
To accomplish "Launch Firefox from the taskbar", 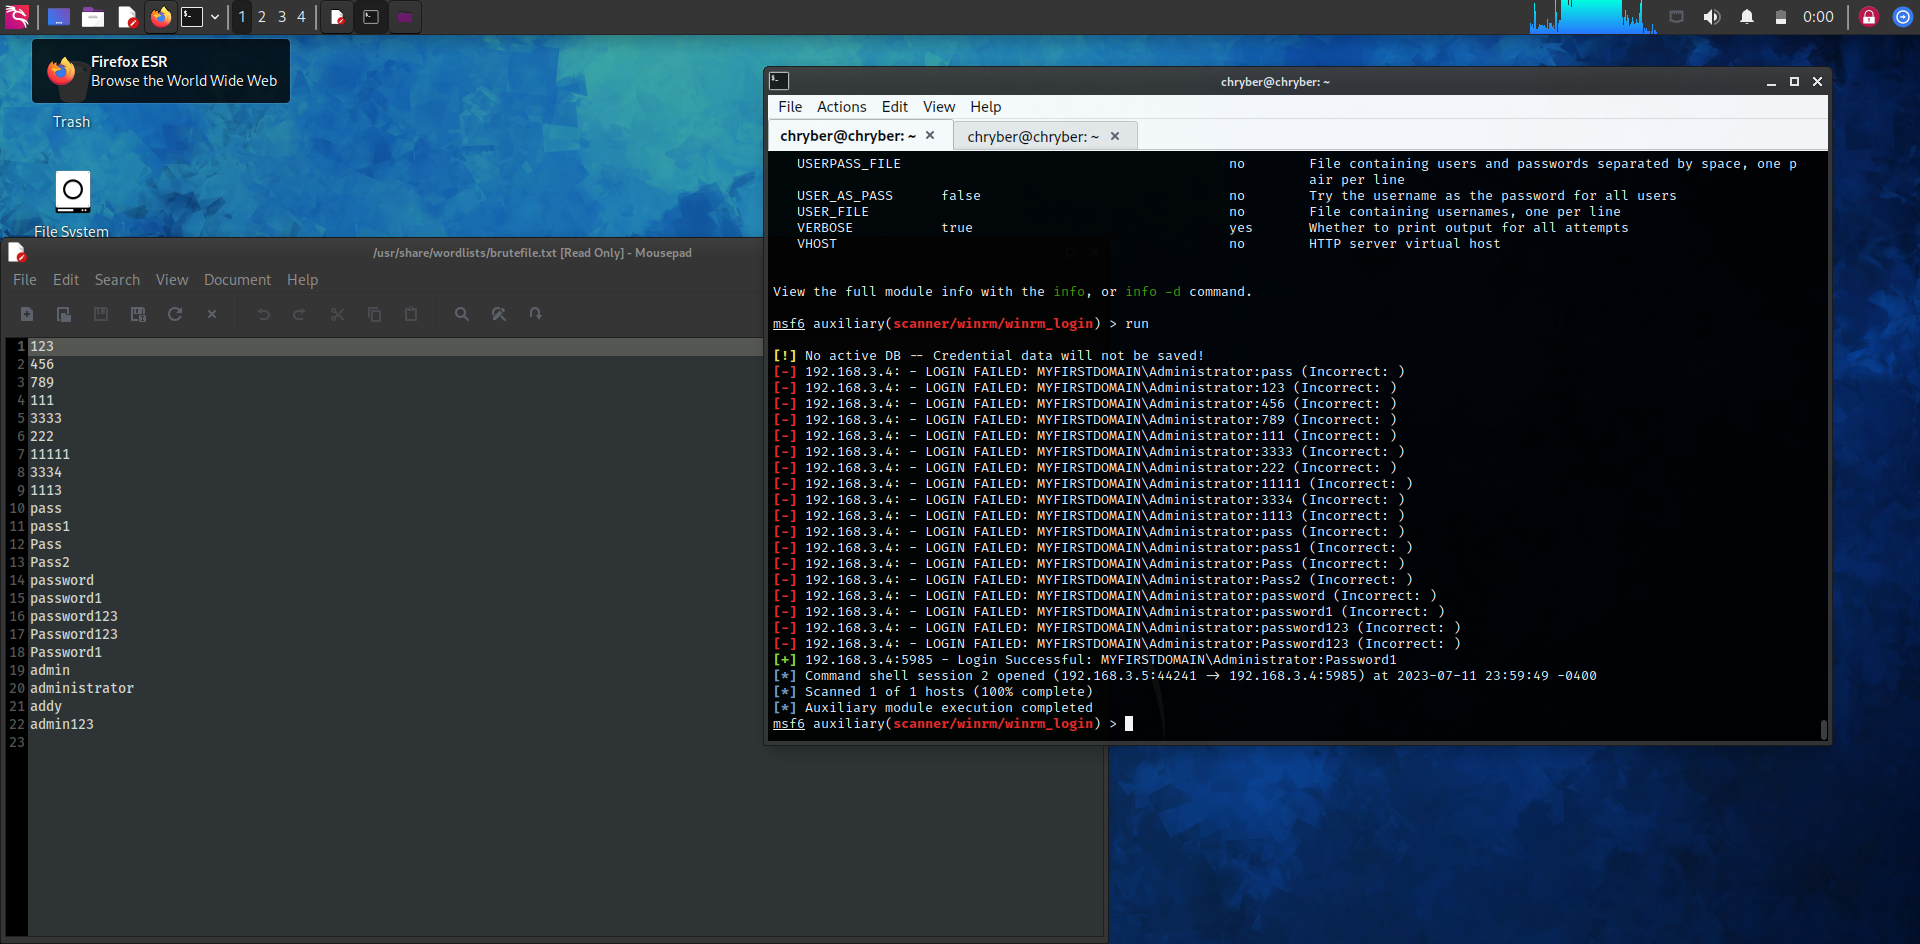I will point(161,17).
